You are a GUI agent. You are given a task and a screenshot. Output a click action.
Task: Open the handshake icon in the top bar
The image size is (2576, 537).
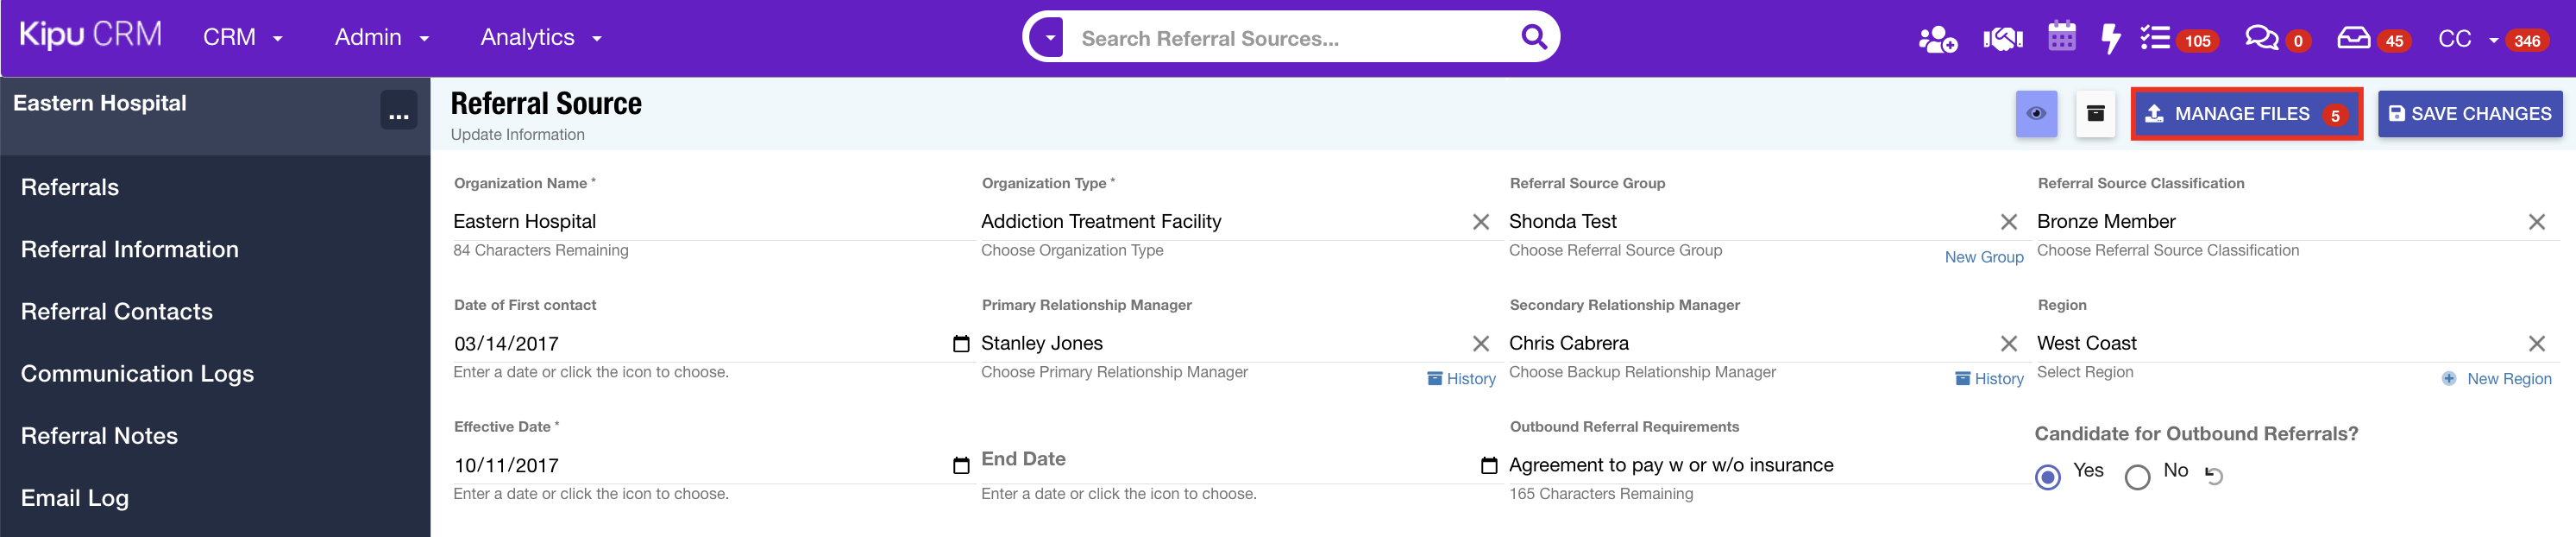2002,39
